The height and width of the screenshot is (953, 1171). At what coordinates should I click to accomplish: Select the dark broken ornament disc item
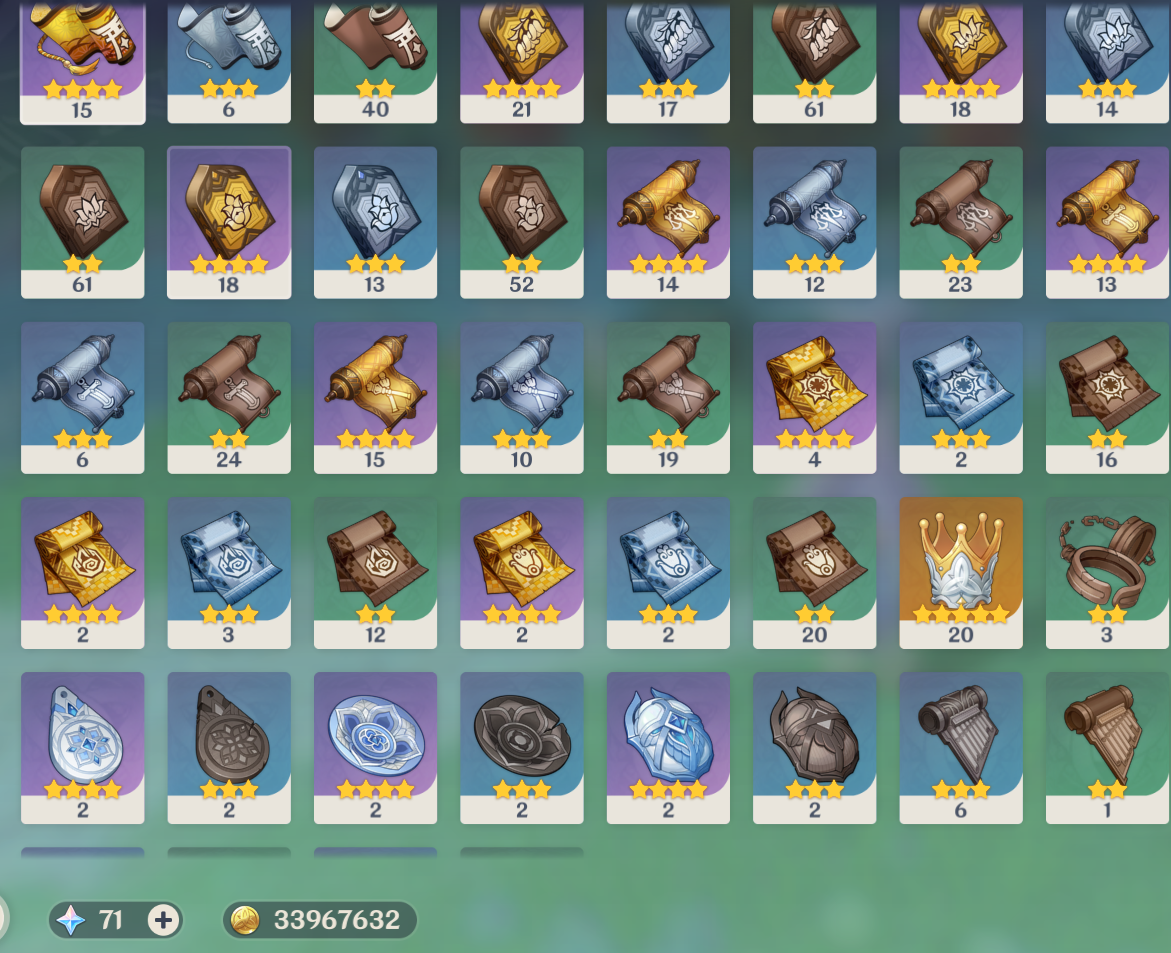point(521,748)
